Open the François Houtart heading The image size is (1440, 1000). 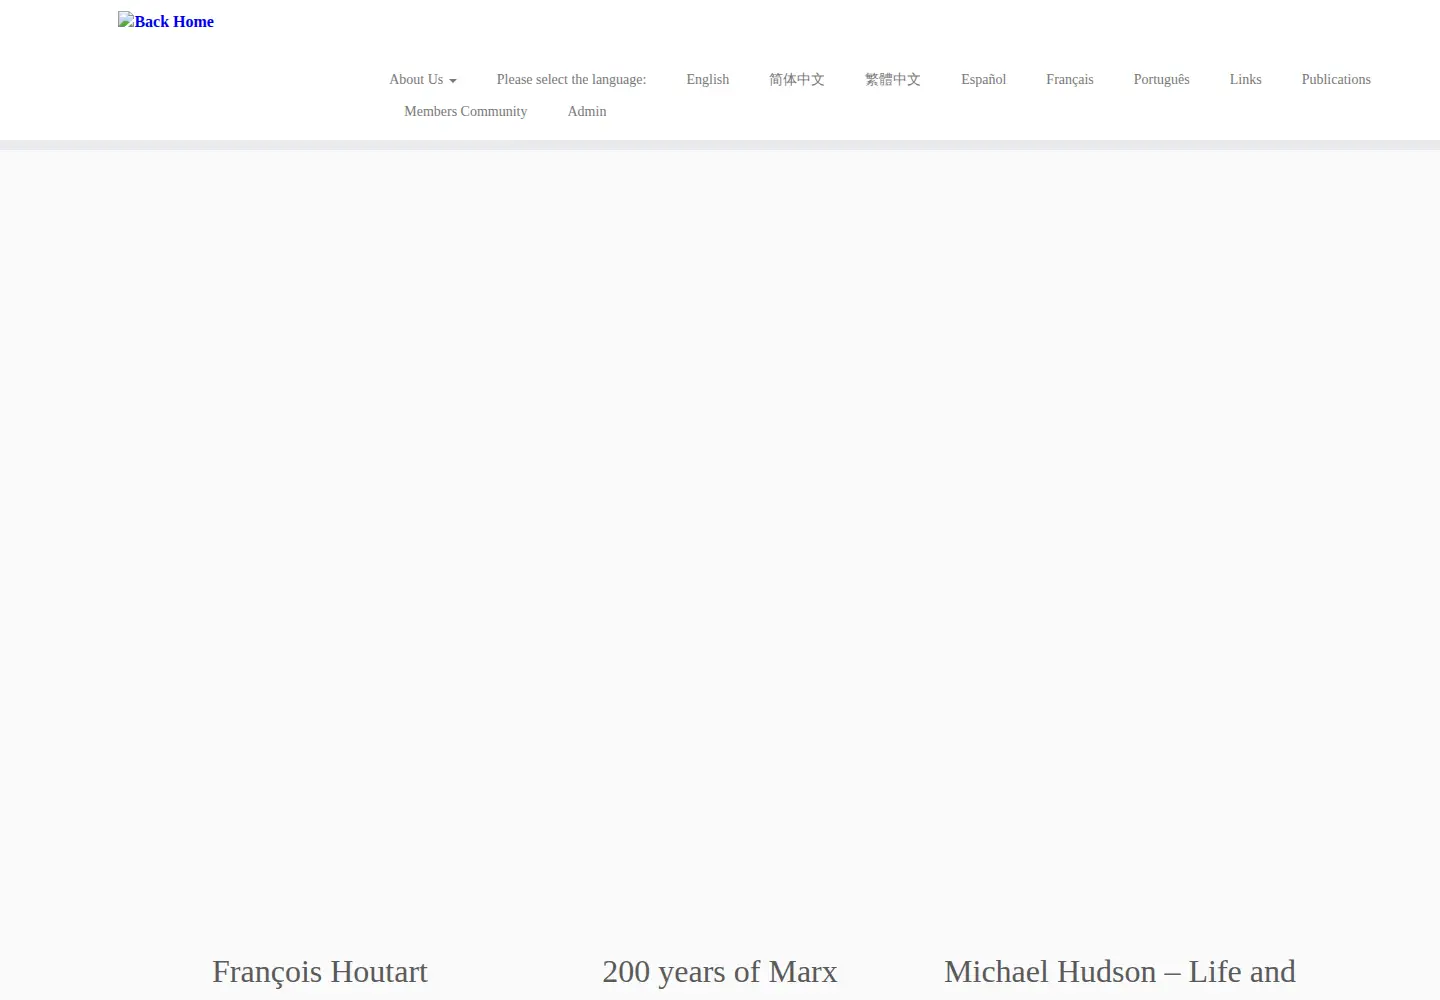tap(320, 972)
